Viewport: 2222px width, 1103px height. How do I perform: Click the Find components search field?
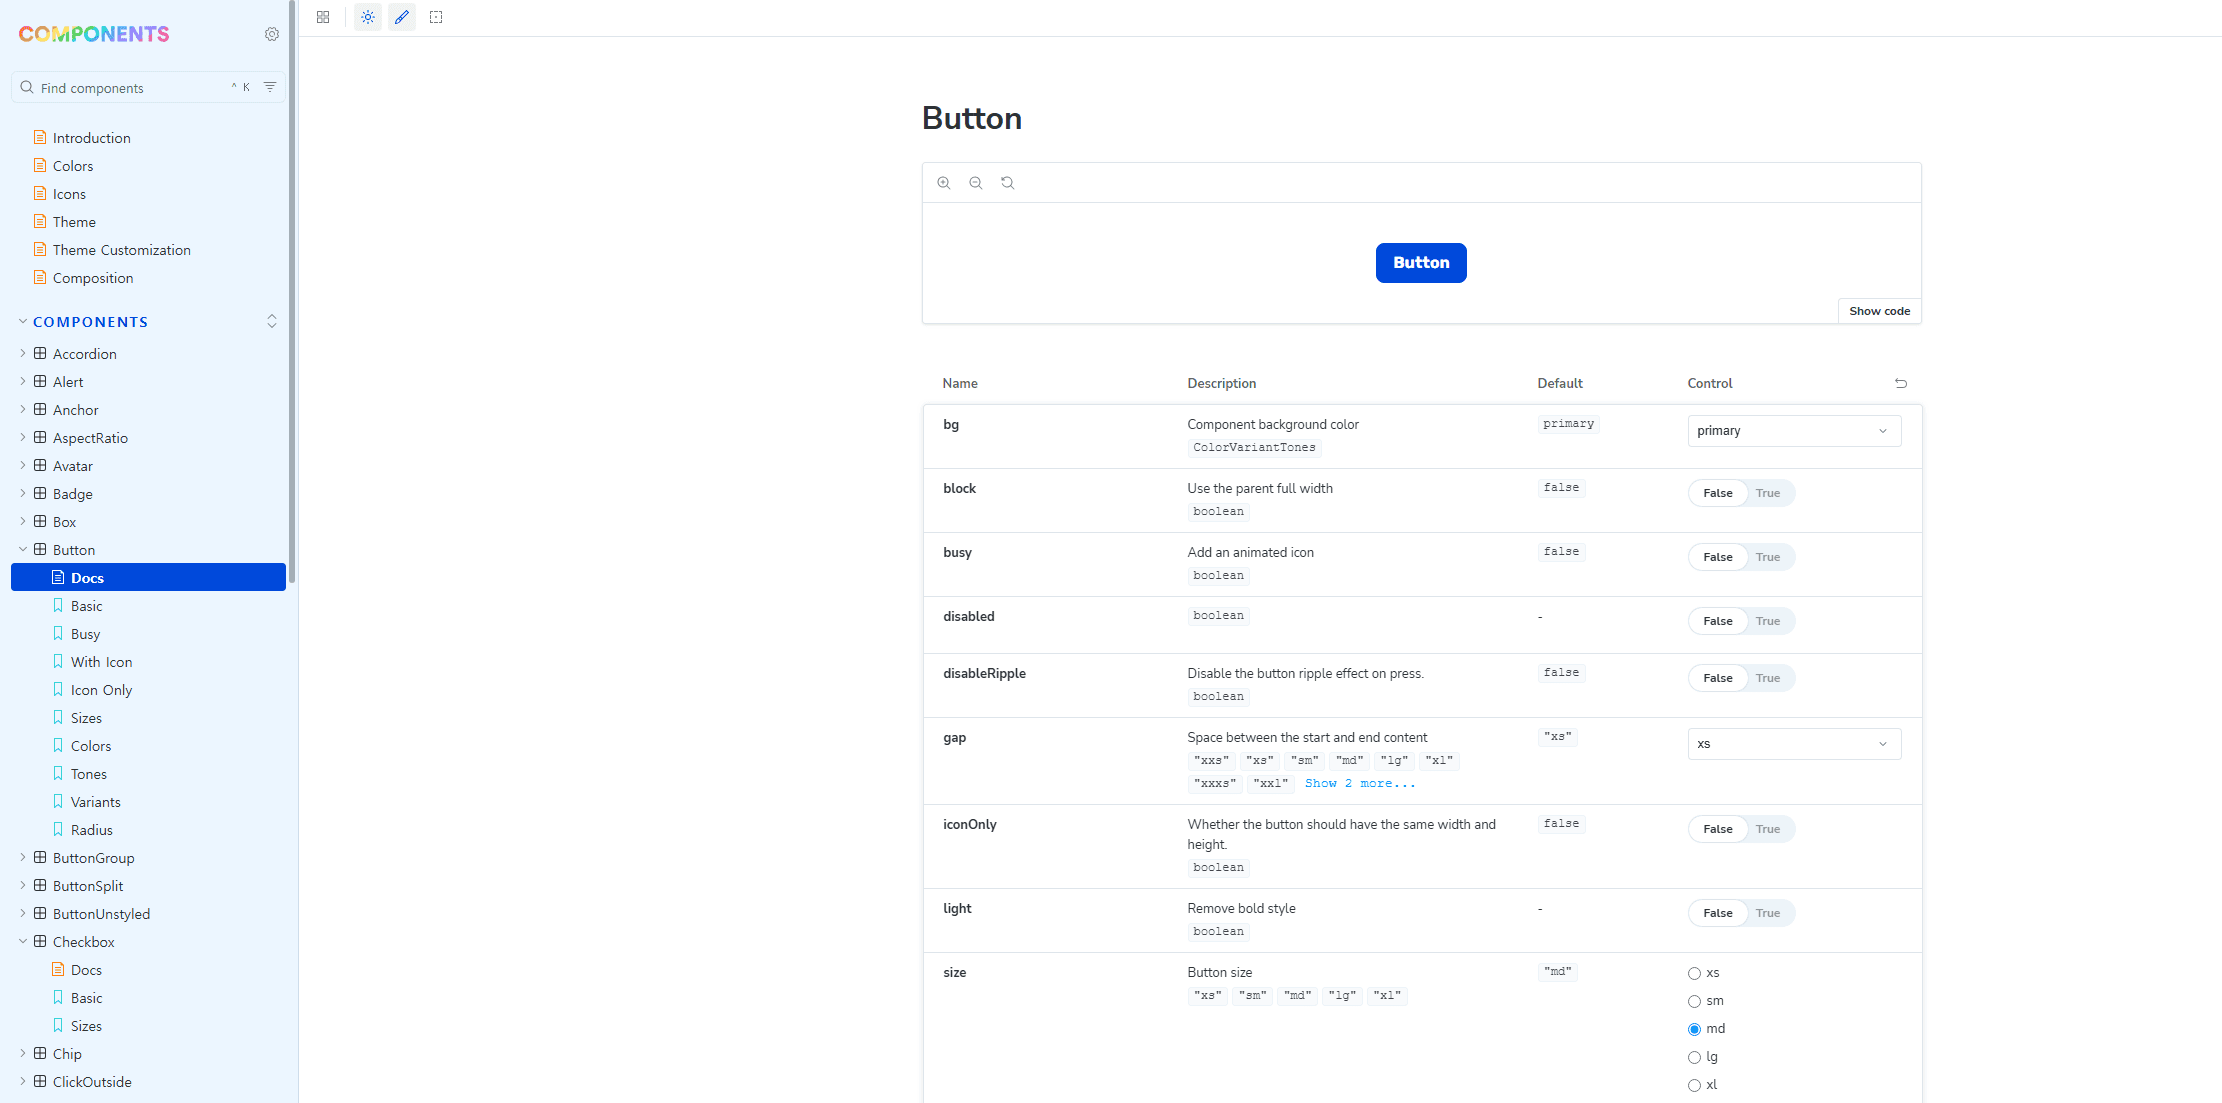coord(130,88)
